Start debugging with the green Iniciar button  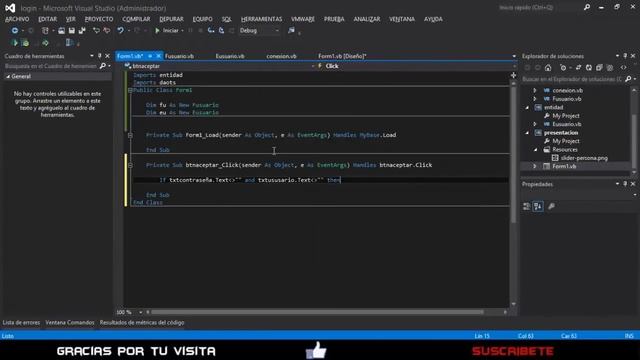click(167, 31)
